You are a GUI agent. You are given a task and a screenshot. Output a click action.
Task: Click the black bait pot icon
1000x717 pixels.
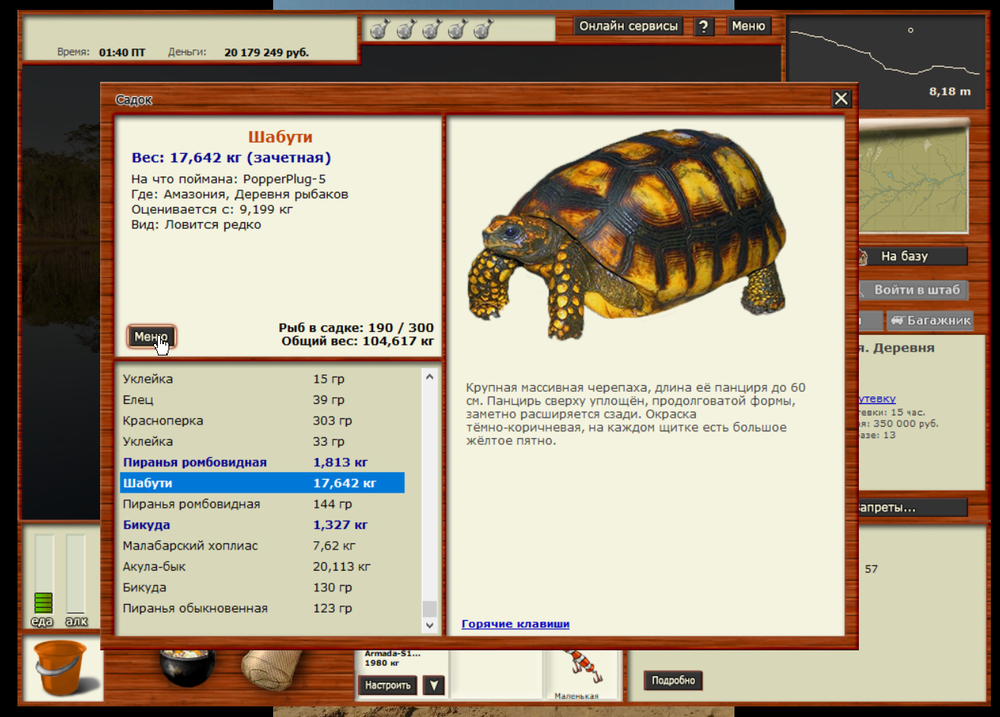[187, 667]
